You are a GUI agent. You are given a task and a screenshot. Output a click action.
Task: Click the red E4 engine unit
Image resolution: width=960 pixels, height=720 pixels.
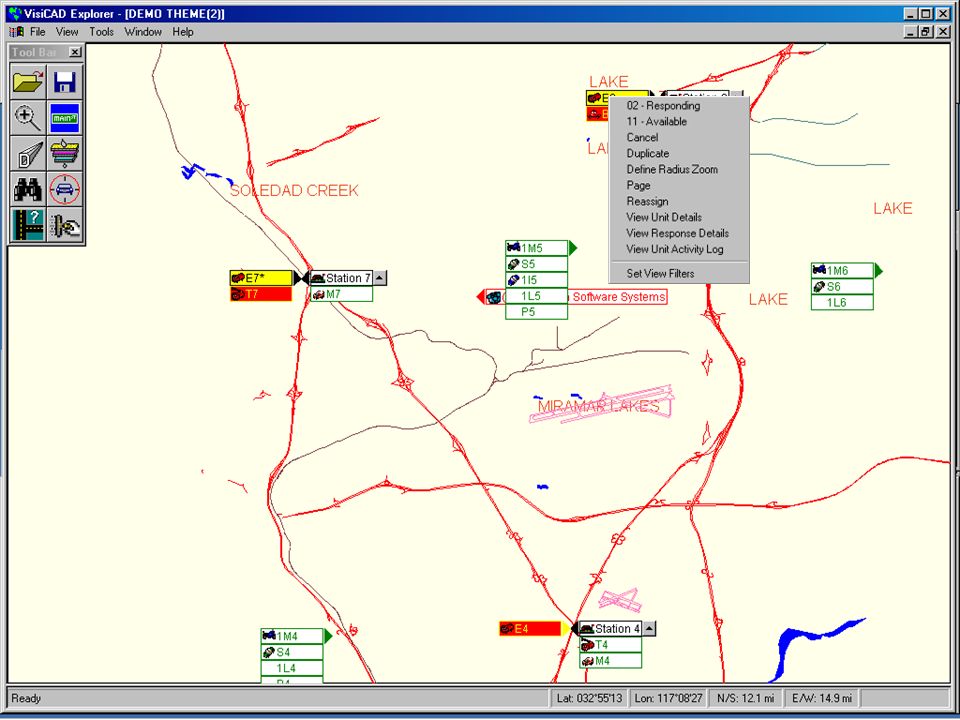coord(530,629)
